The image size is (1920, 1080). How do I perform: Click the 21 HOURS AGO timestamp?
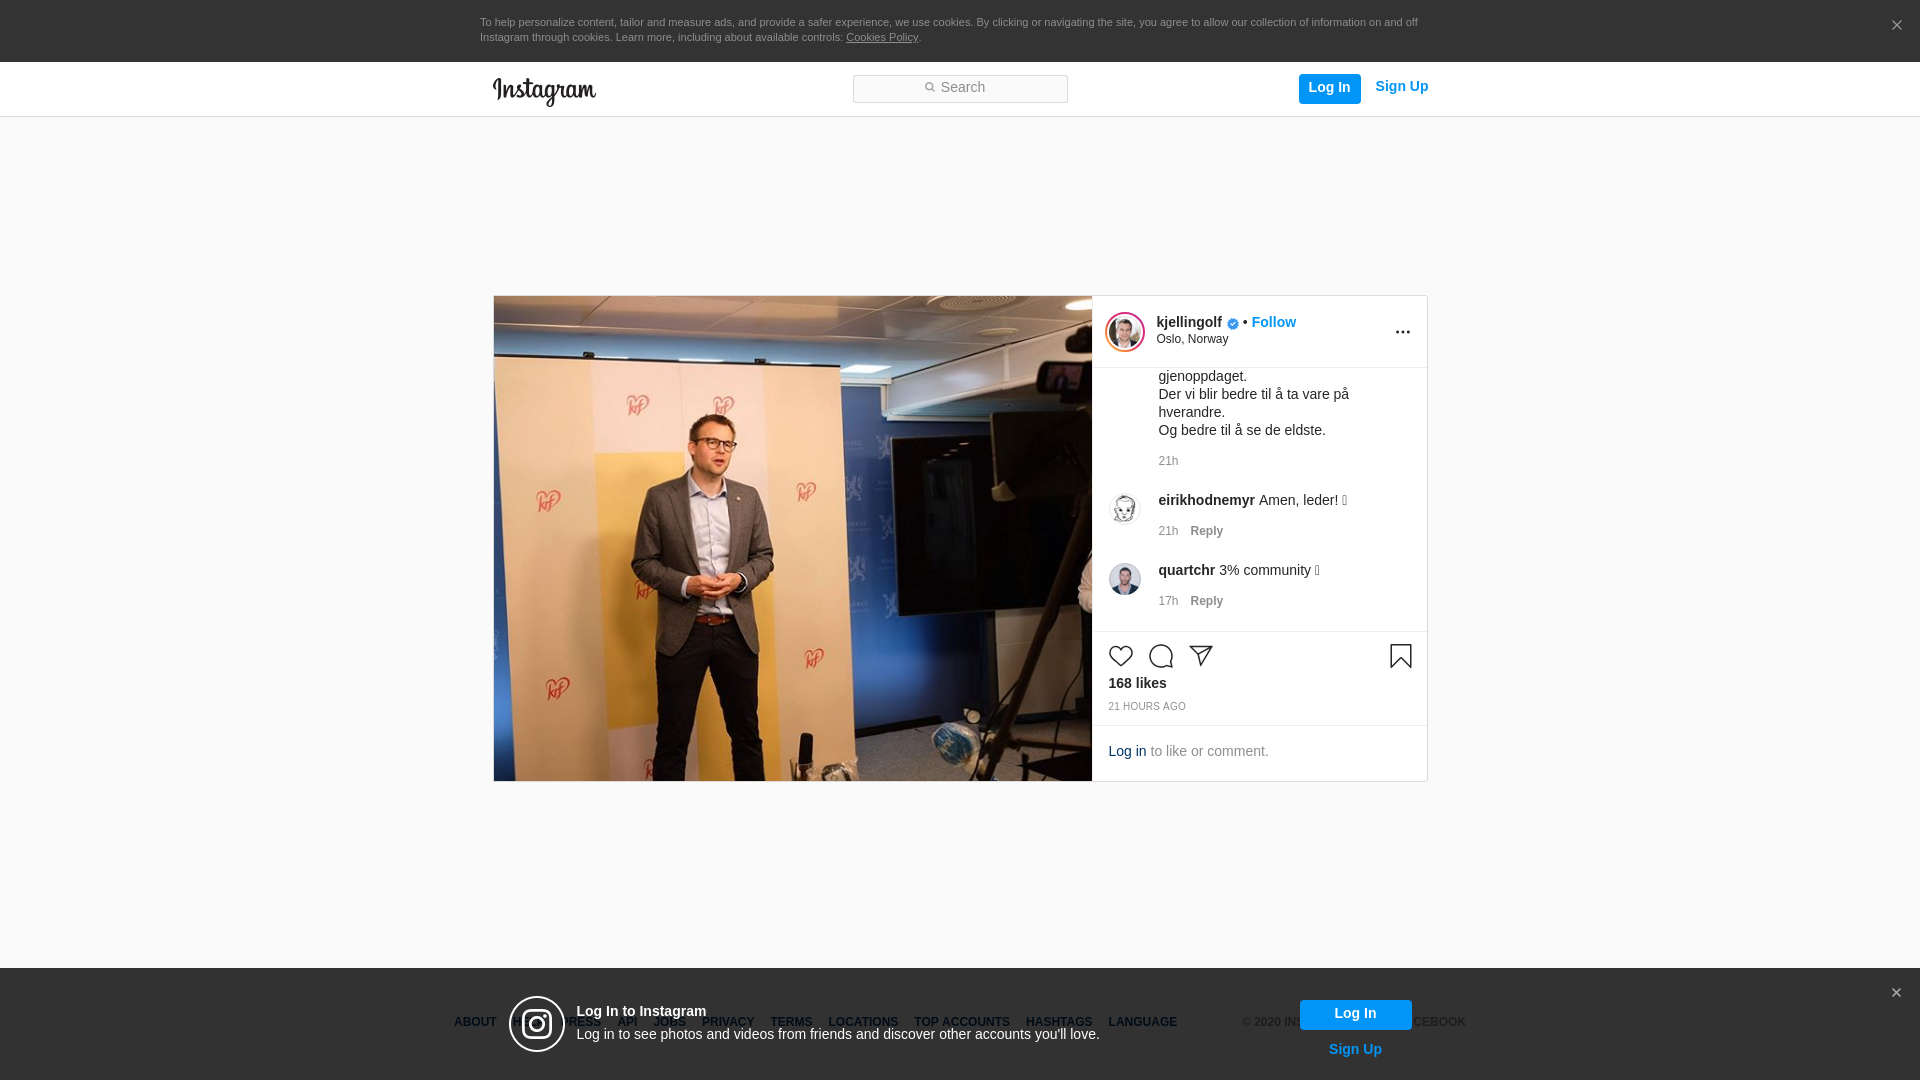1146,707
